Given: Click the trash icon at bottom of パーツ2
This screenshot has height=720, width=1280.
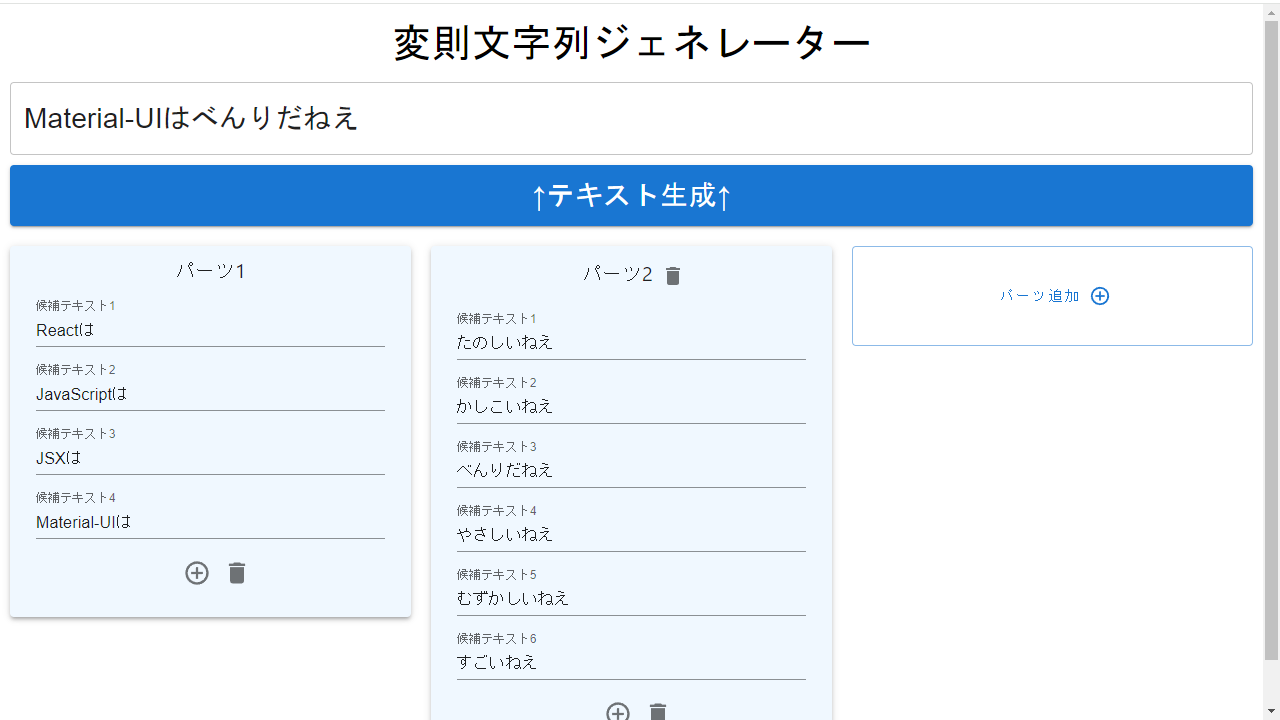Looking at the screenshot, I should point(658,712).
